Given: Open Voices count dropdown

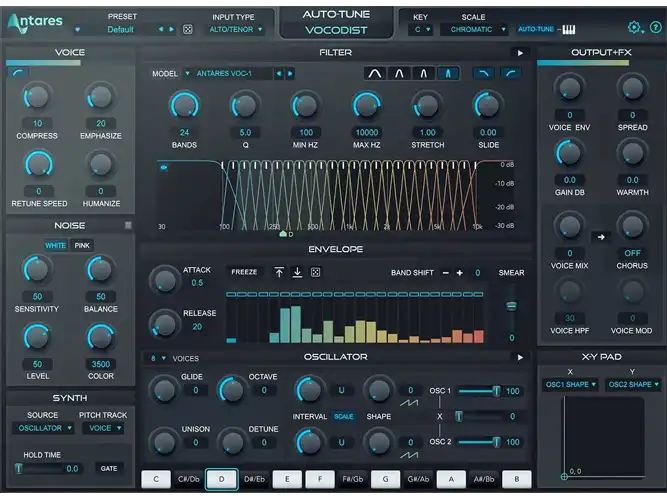Looking at the screenshot, I should click(x=158, y=358).
